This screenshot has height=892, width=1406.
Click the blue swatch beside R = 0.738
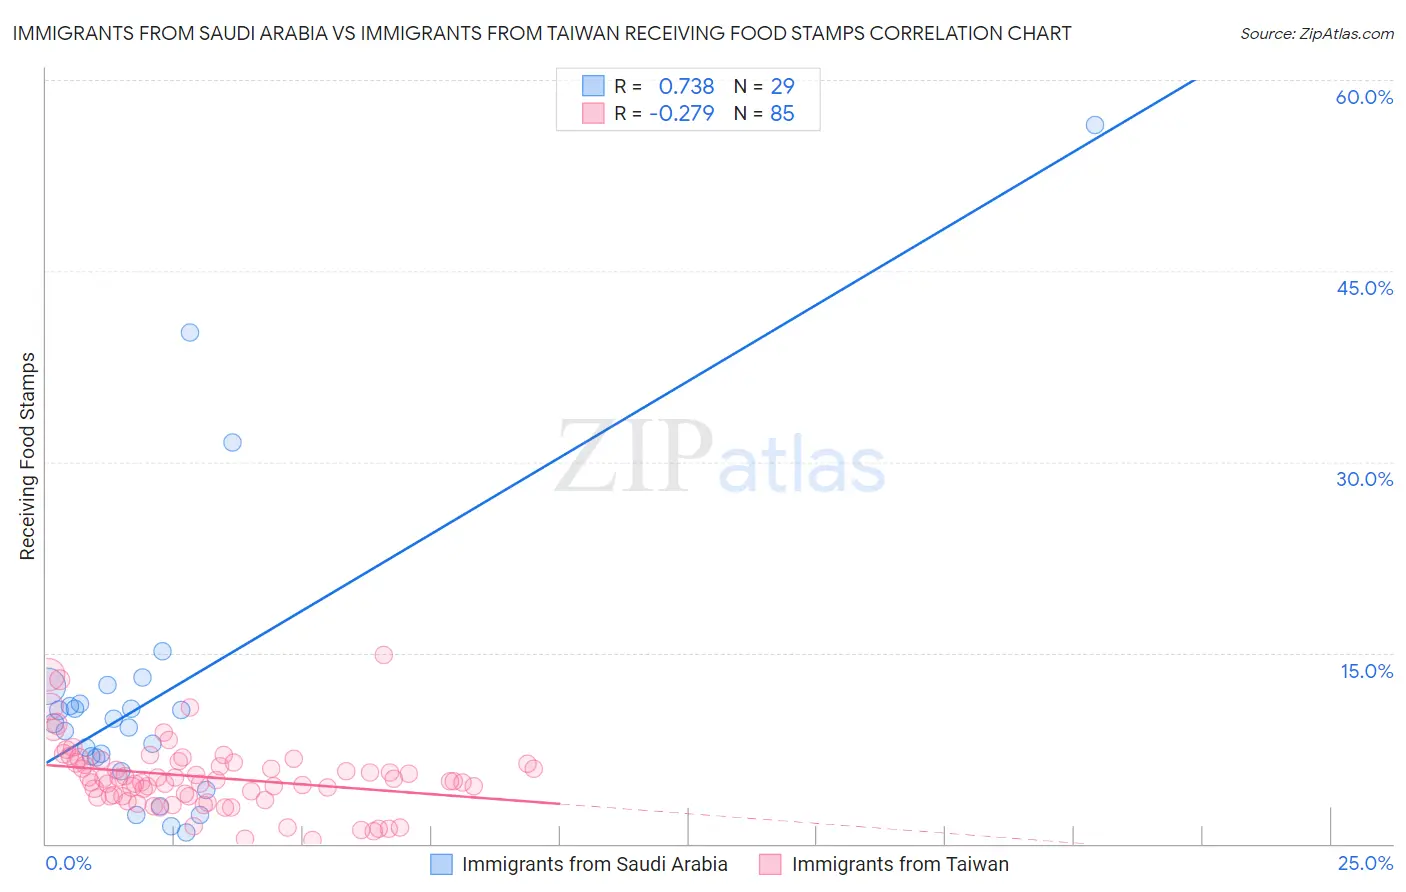[593, 86]
